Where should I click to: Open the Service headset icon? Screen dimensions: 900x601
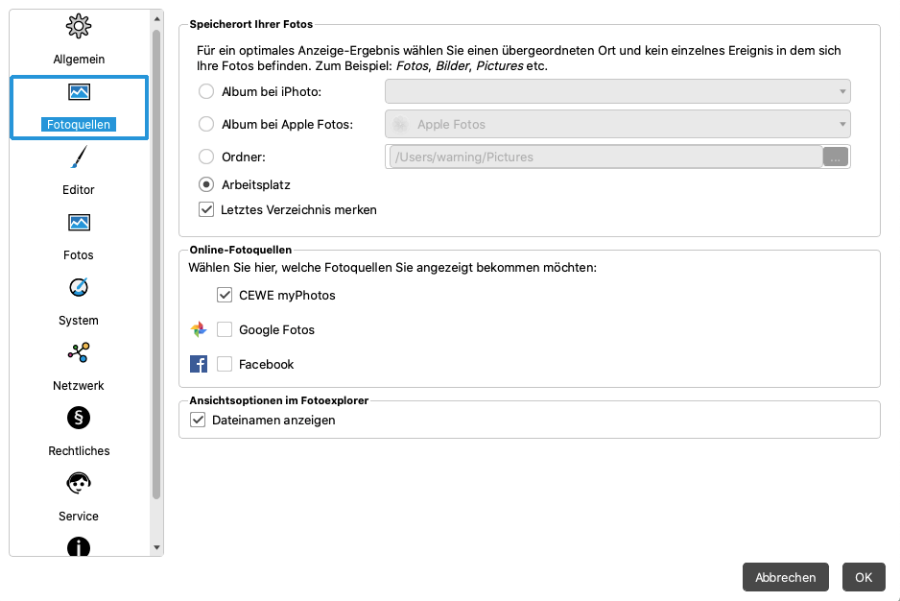click(78, 483)
